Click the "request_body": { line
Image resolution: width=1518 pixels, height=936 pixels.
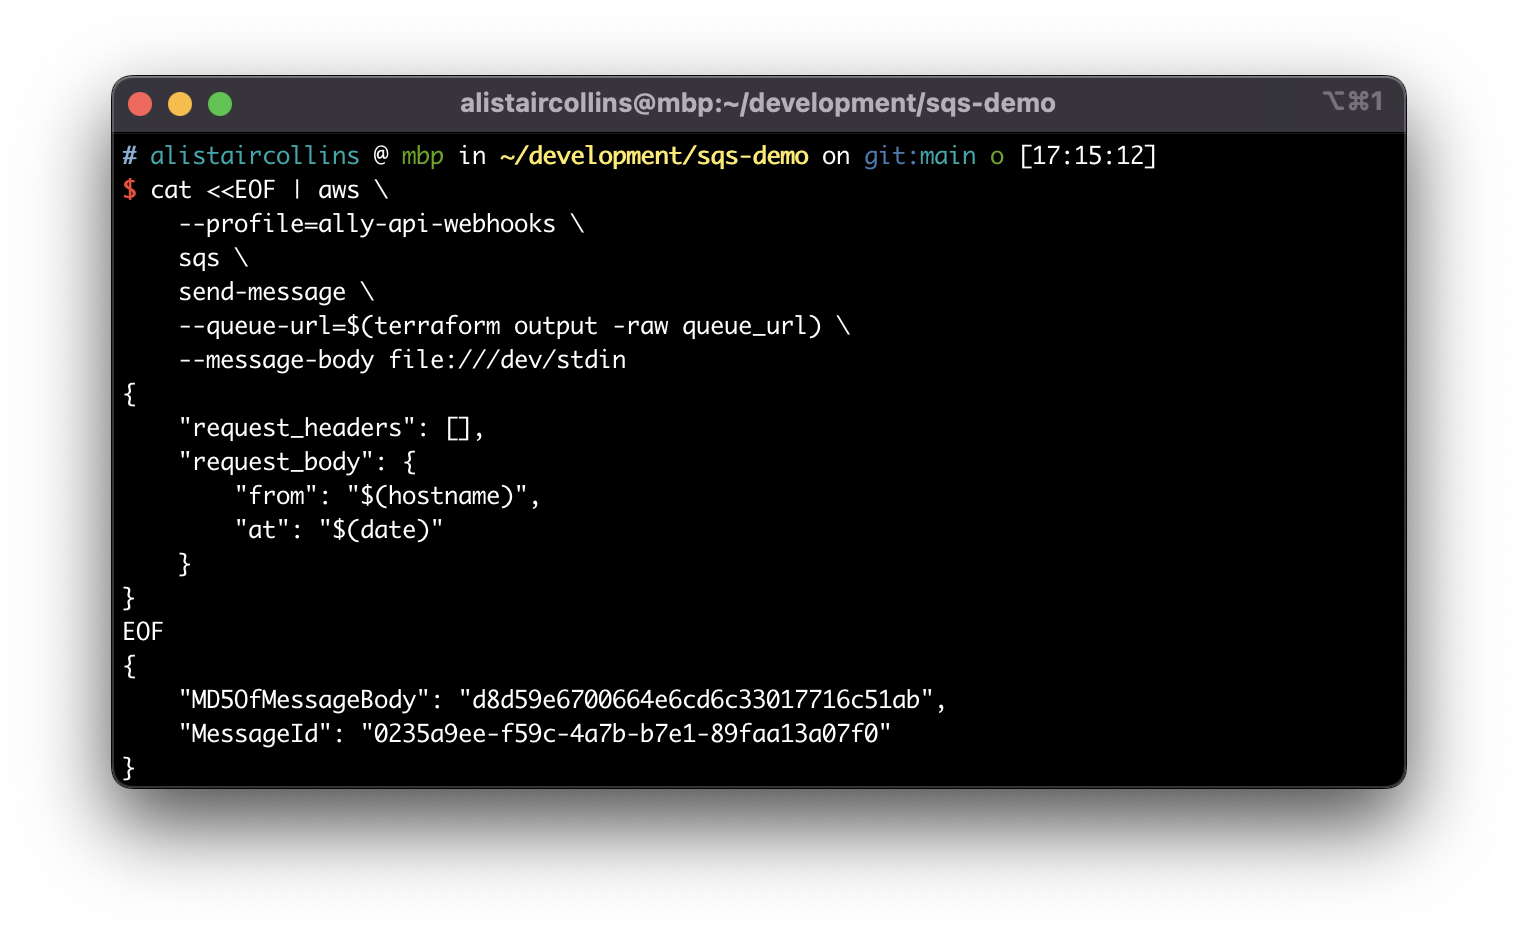coord(297,462)
